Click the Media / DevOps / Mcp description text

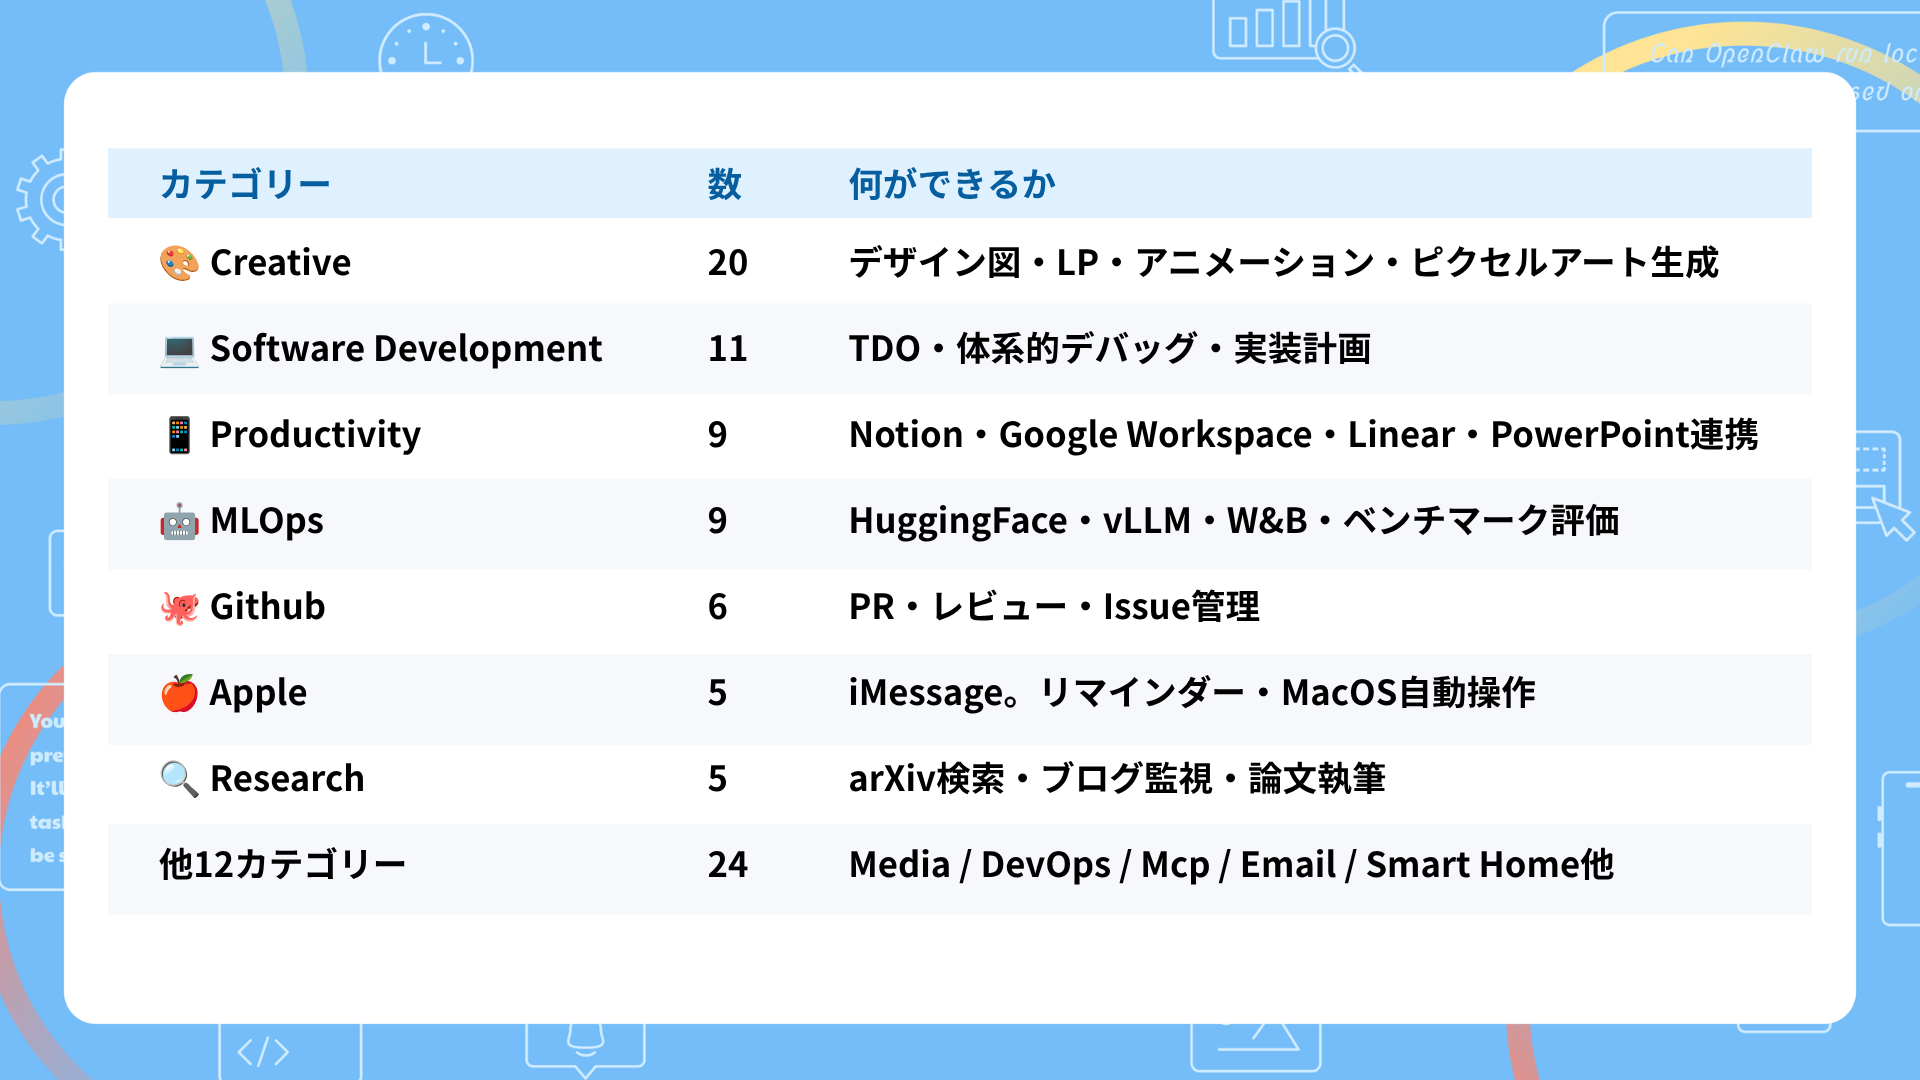coord(1231,865)
